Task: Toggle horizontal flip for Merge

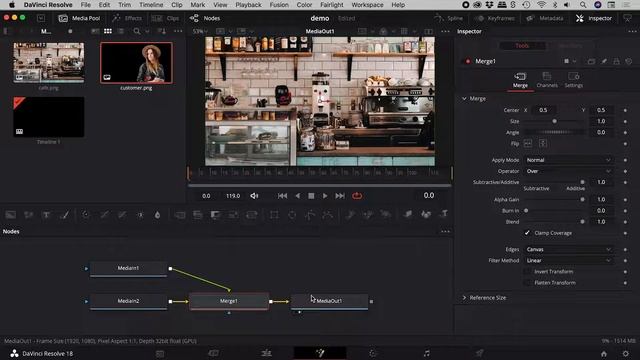Action: pyautogui.click(x=528, y=144)
